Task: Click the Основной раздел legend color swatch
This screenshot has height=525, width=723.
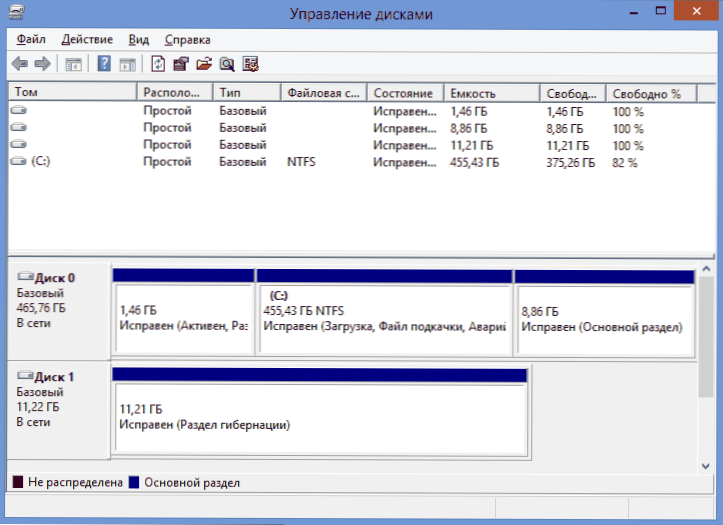Action: 134,482
